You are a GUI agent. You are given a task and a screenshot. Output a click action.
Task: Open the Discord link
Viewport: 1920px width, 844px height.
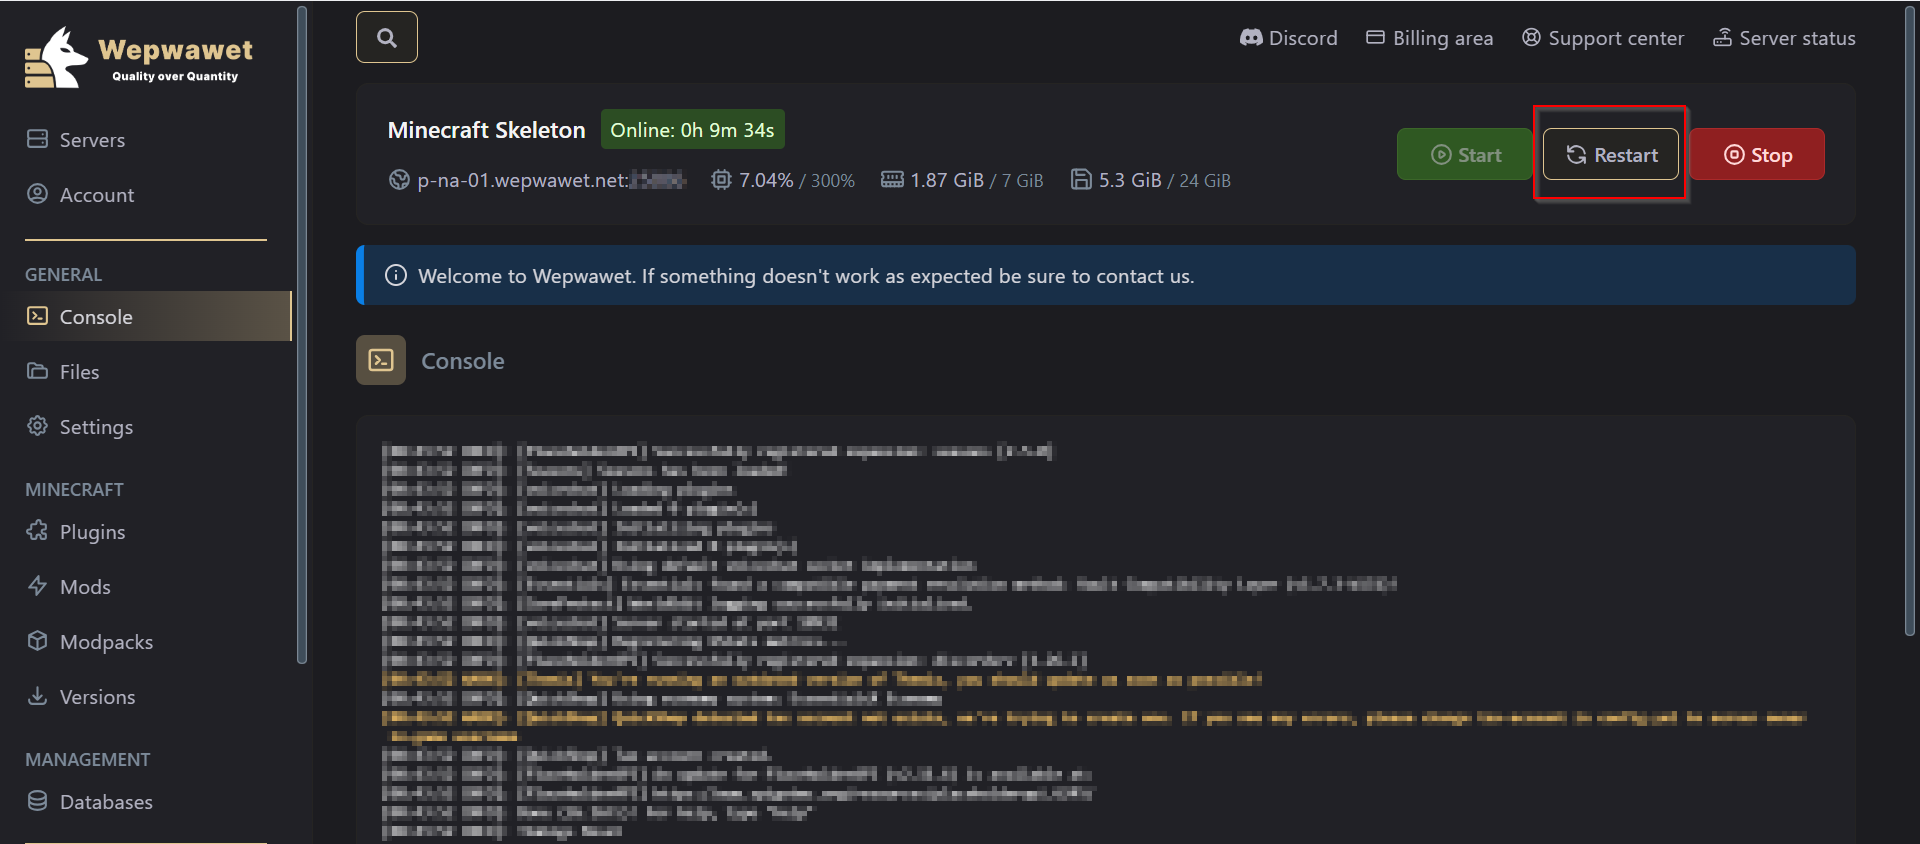click(1289, 38)
